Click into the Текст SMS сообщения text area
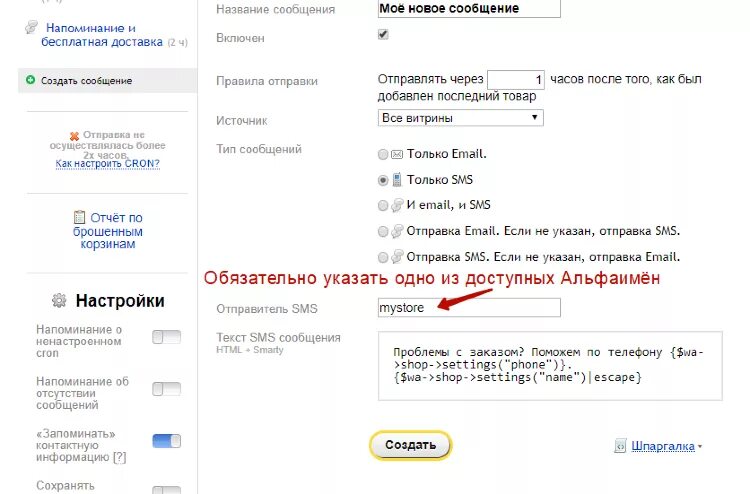The image size is (750, 494). click(x=550, y=366)
